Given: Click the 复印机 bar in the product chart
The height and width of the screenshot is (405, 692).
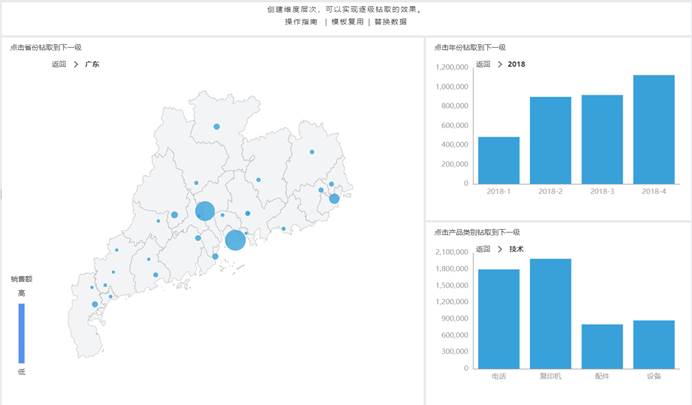Looking at the screenshot, I should pyautogui.click(x=550, y=314).
